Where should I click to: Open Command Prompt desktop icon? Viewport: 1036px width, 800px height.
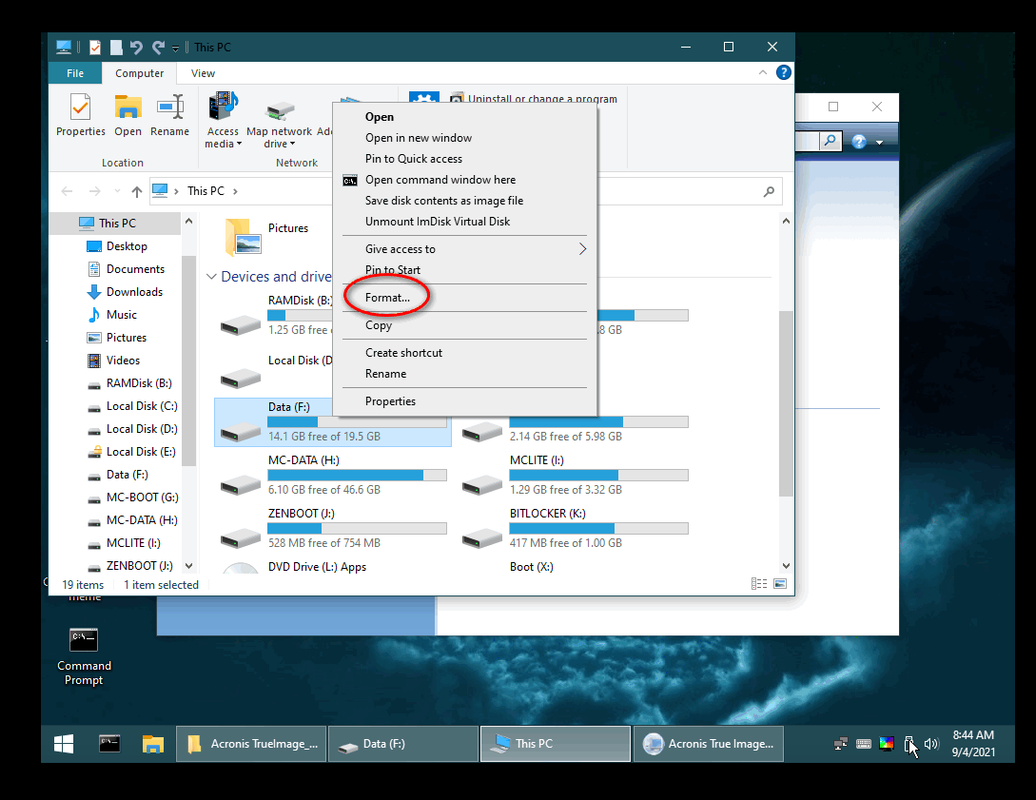point(83,655)
